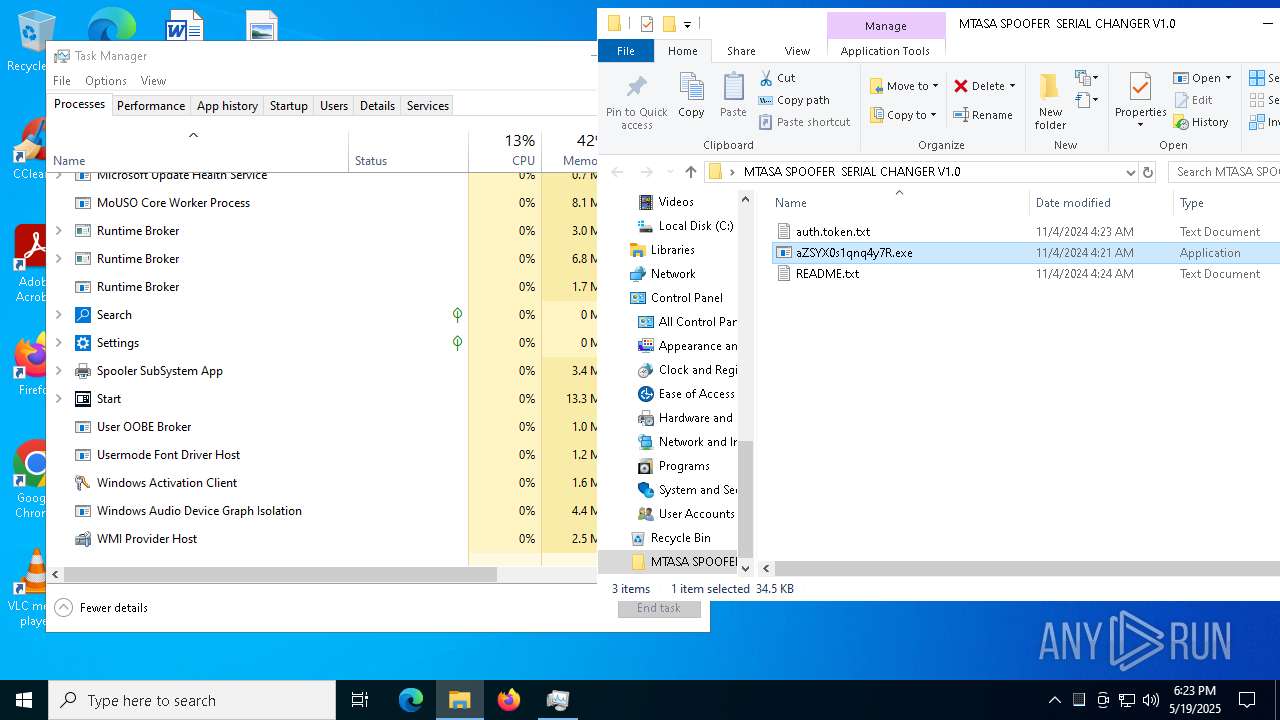This screenshot has width=1280, height=720.
Task: Click the Up one level arrow
Action: tap(690, 172)
